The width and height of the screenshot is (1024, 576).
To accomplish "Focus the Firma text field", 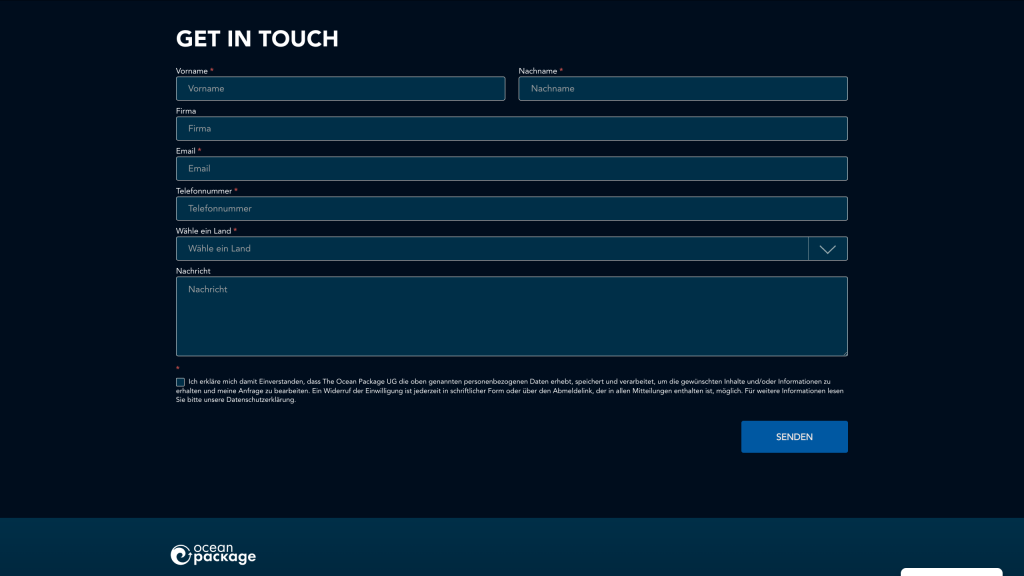I will (x=511, y=129).
